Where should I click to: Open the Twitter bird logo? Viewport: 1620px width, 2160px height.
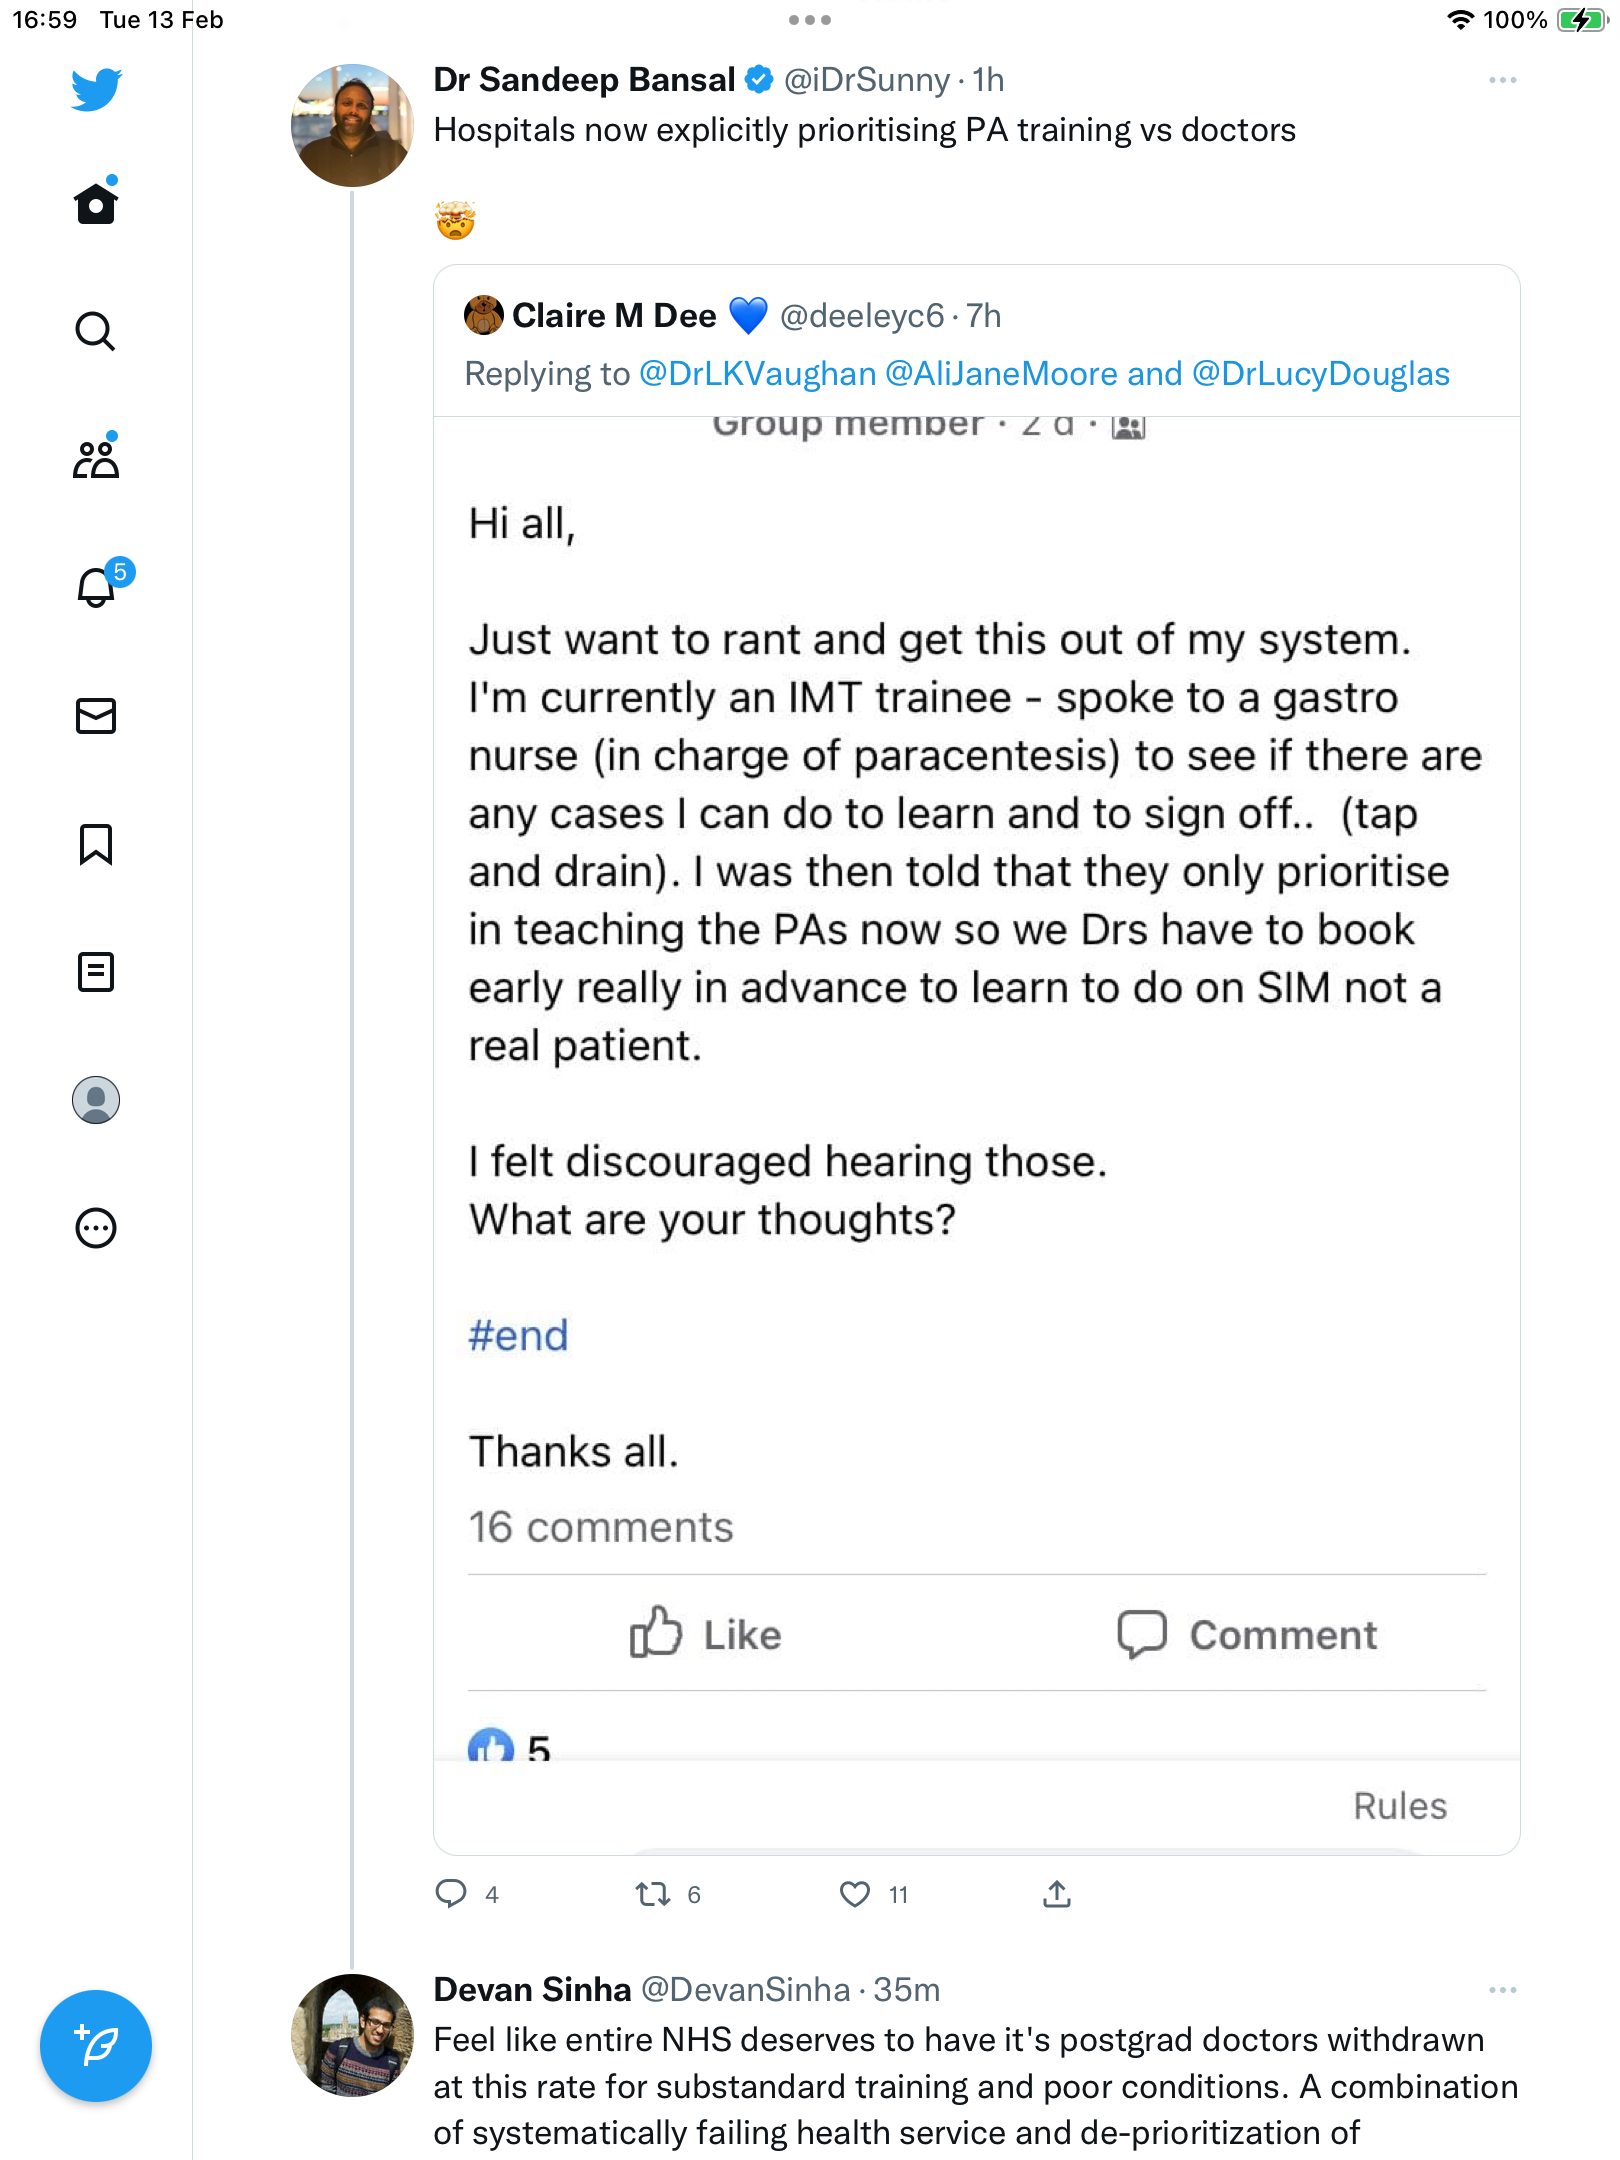(x=96, y=89)
